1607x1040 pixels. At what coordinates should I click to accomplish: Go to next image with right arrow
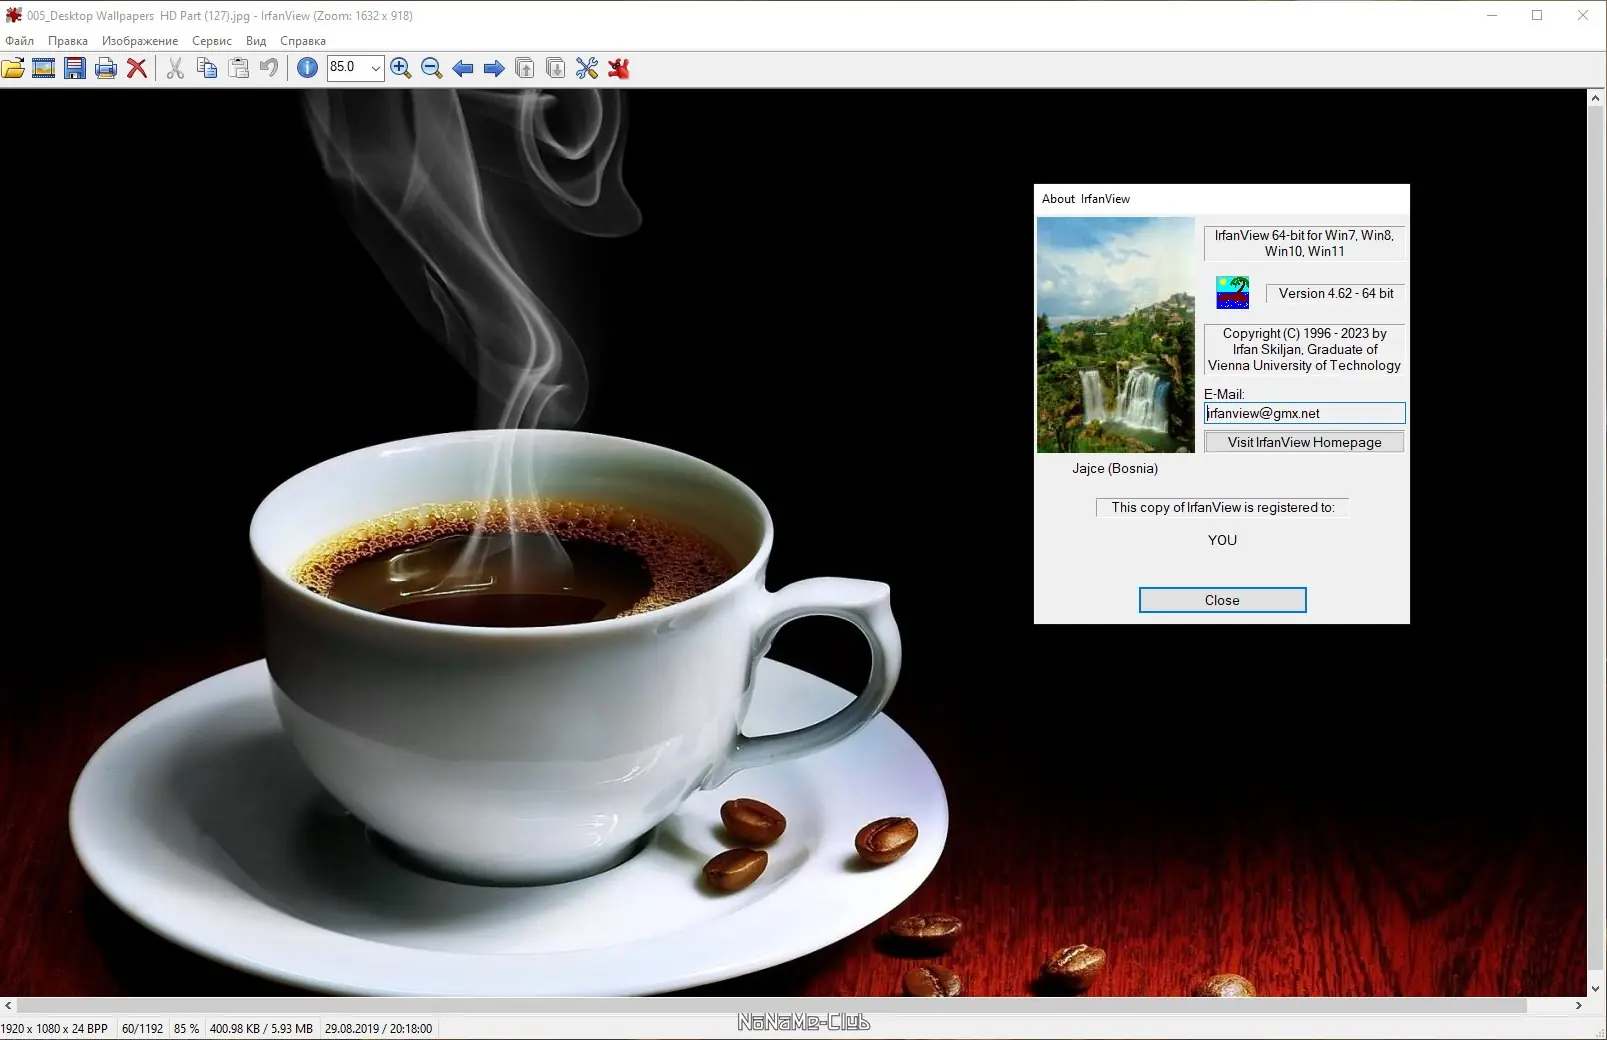point(494,68)
